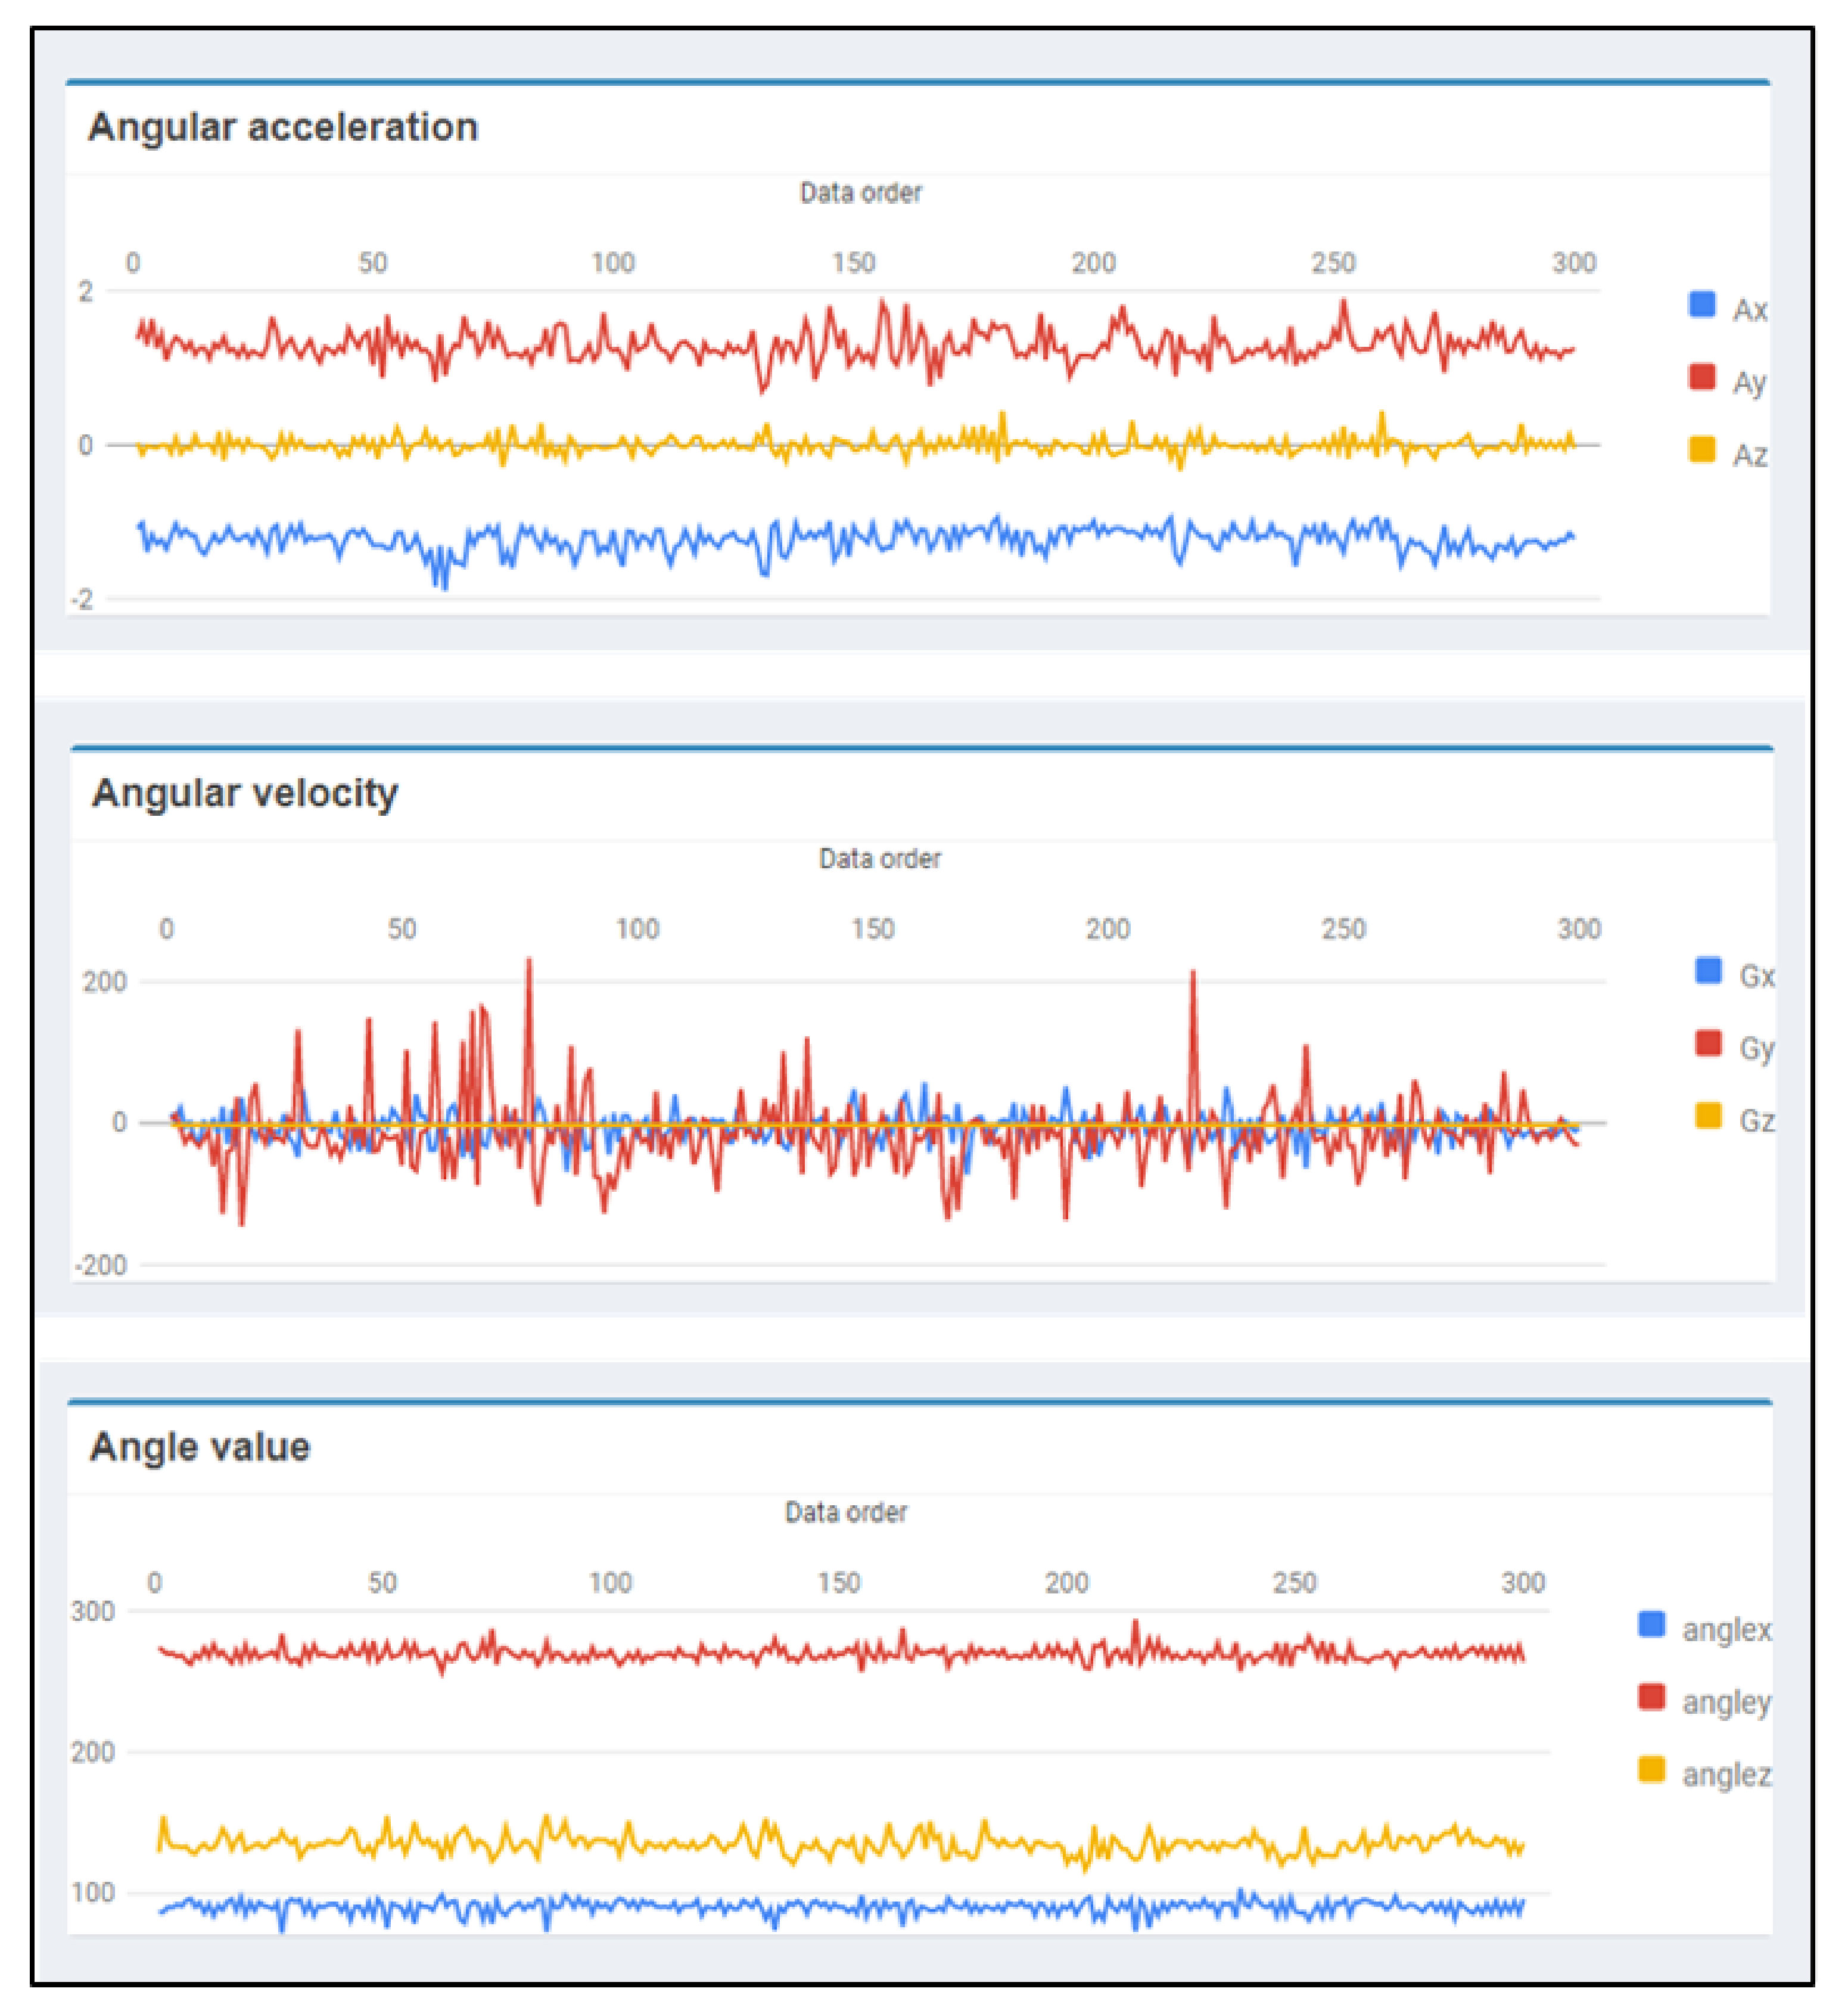
Task: Click the blue anglex legend swatch
Action: pos(1652,1624)
